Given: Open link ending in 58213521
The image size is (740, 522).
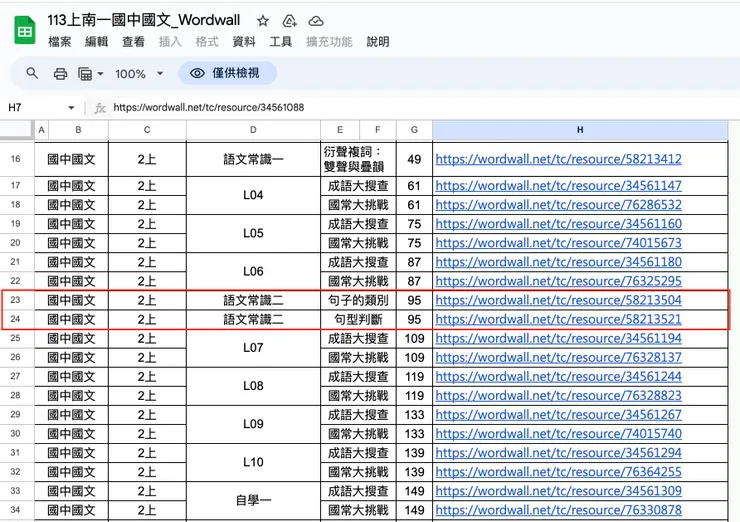Looking at the screenshot, I should [558, 320].
